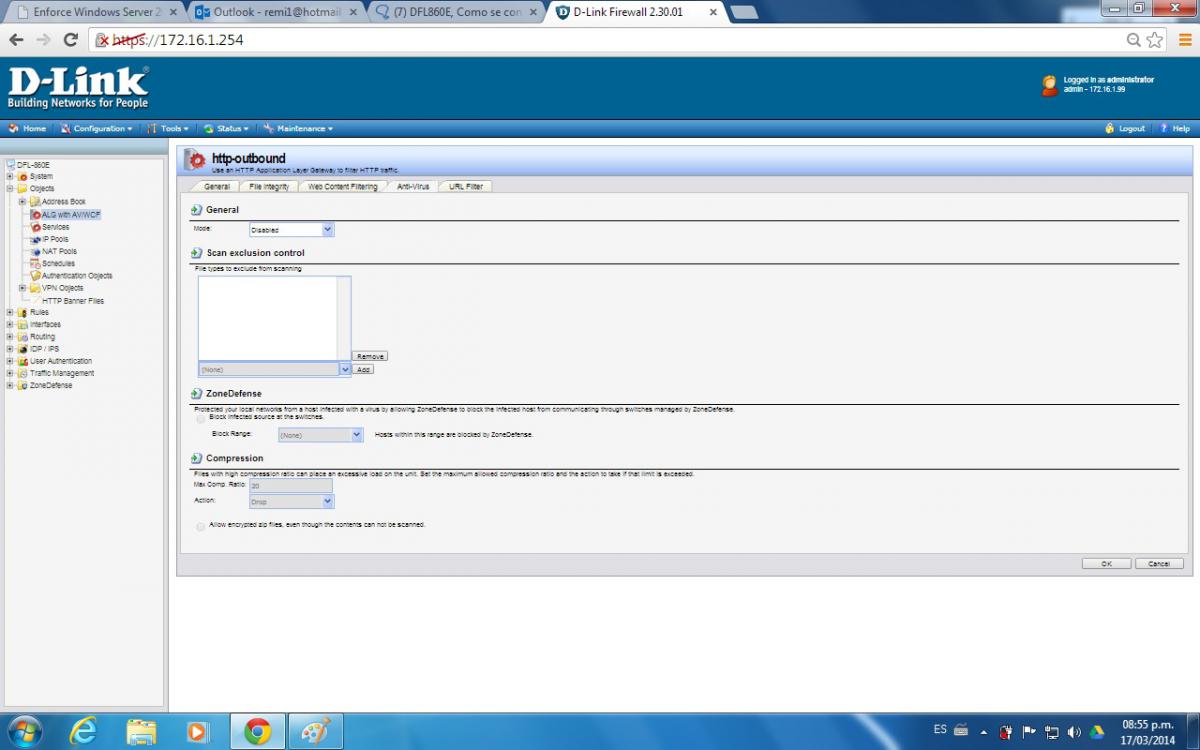
Task: Open the Tools menu
Action: tap(168, 129)
